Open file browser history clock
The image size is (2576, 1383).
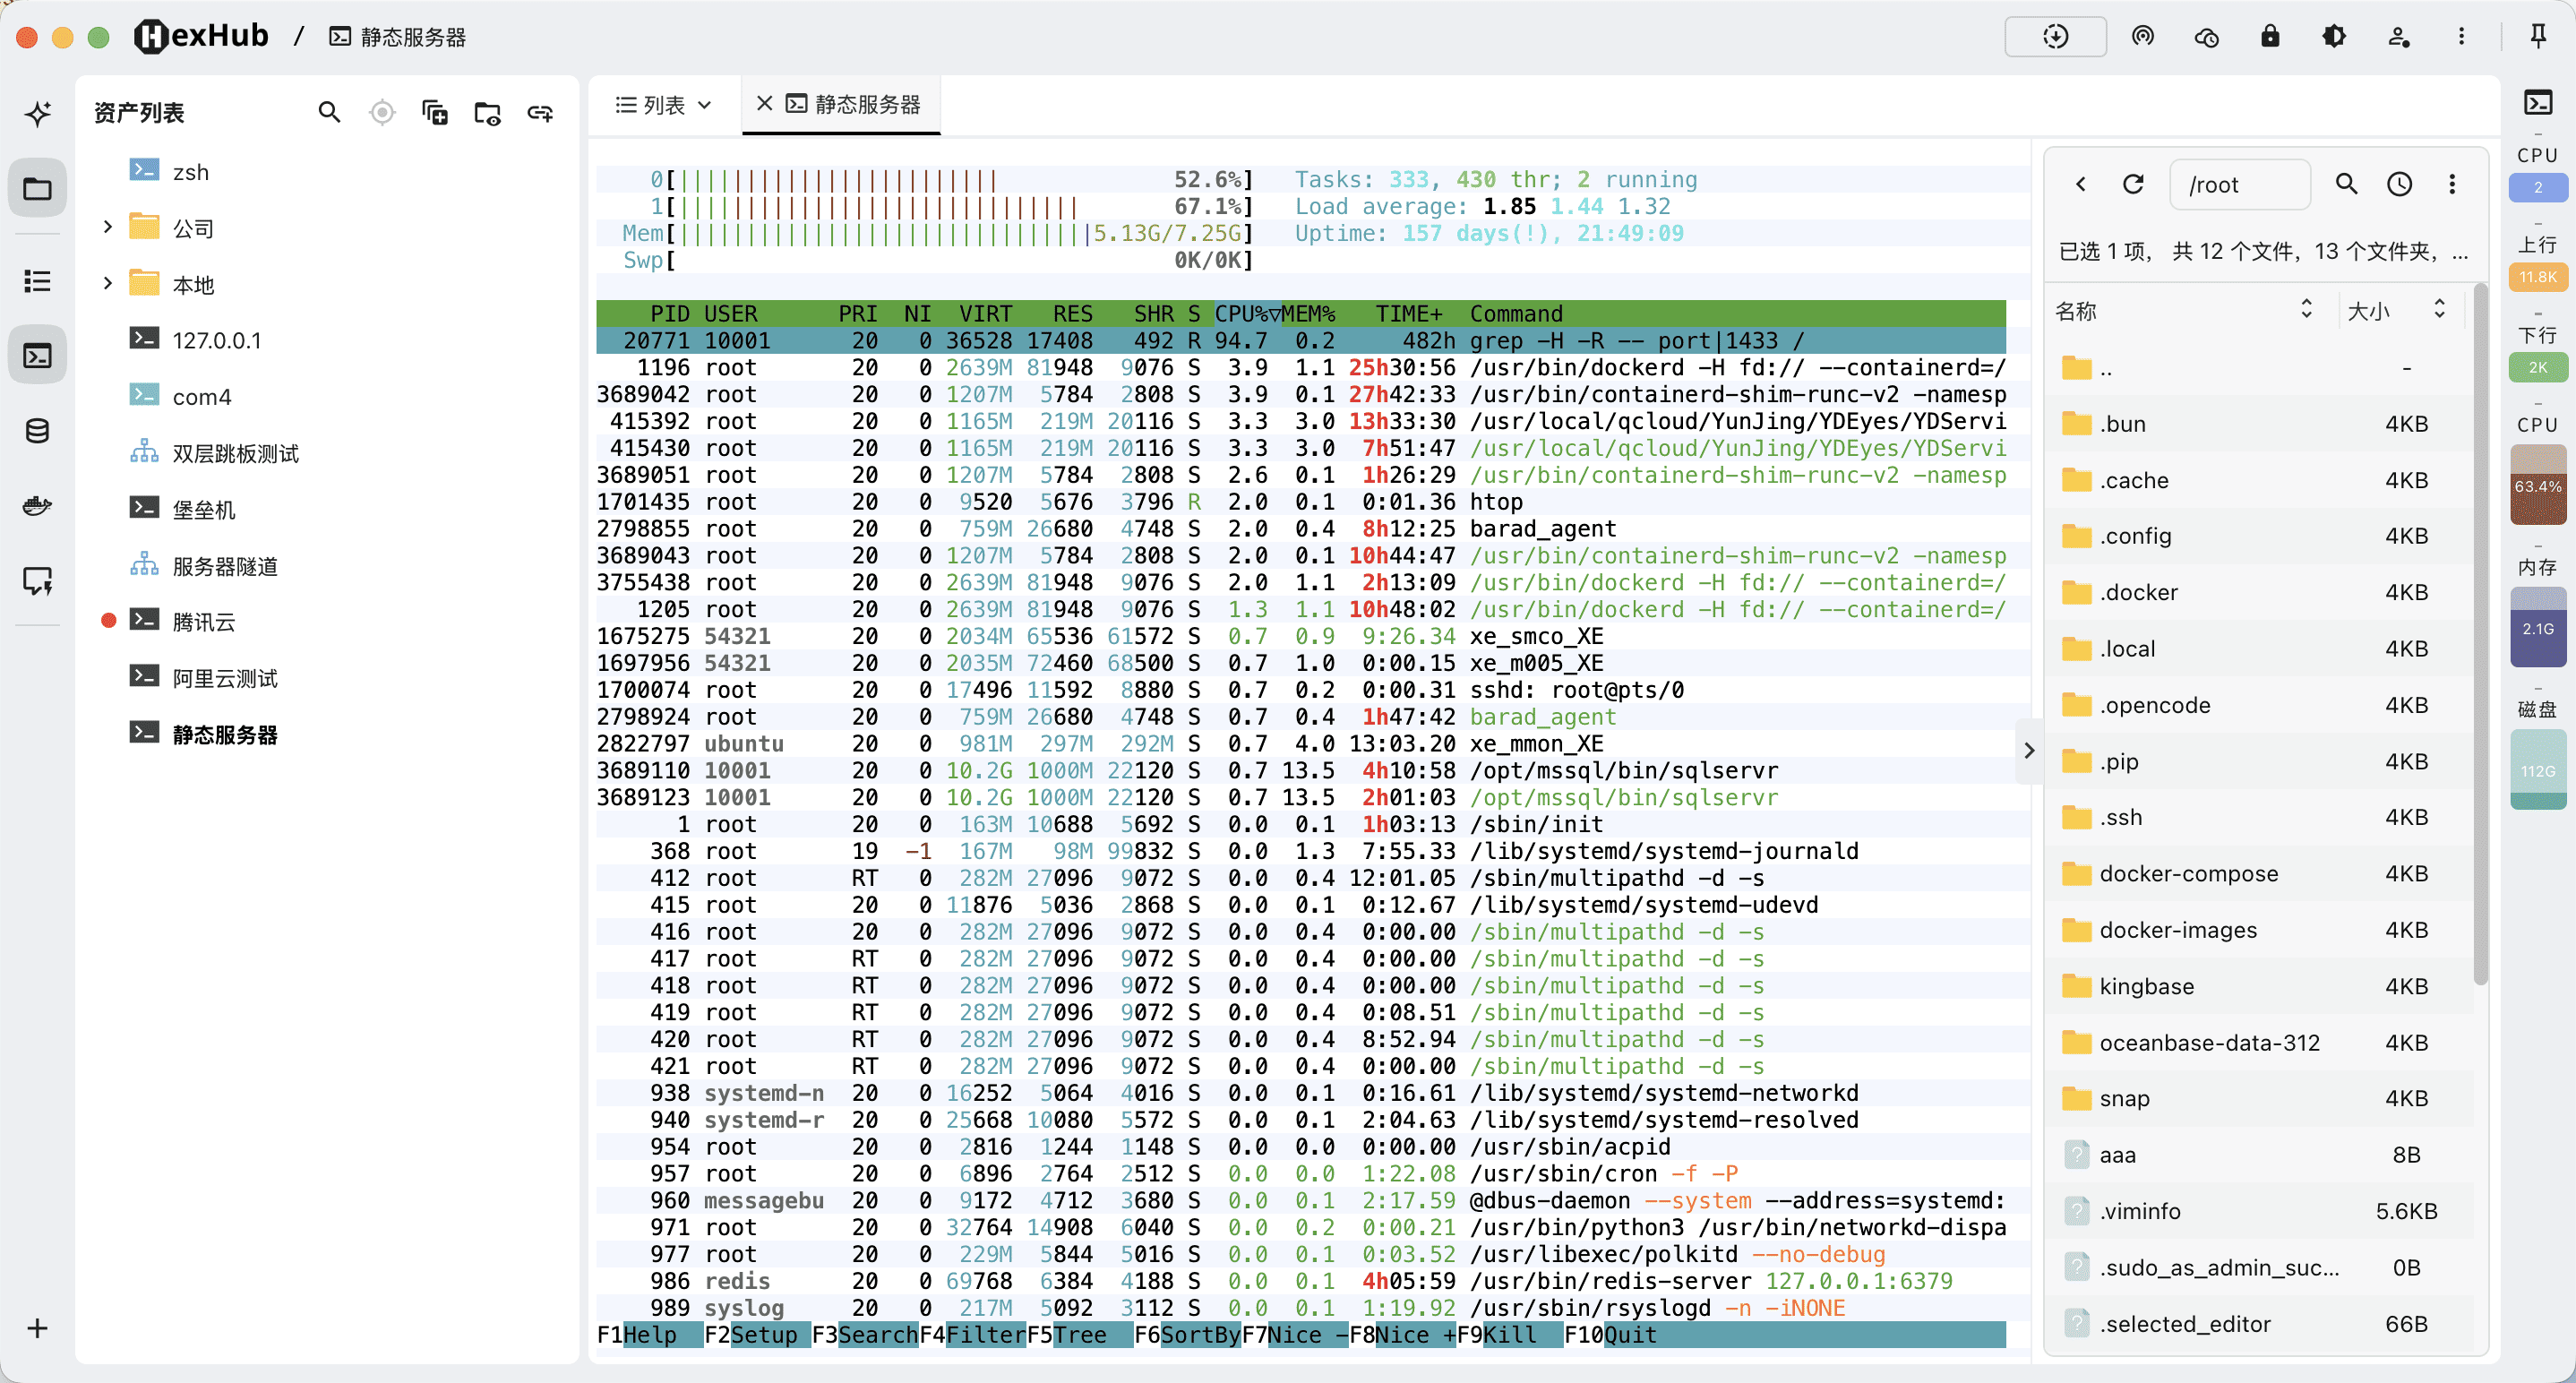pyautogui.click(x=2399, y=184)
